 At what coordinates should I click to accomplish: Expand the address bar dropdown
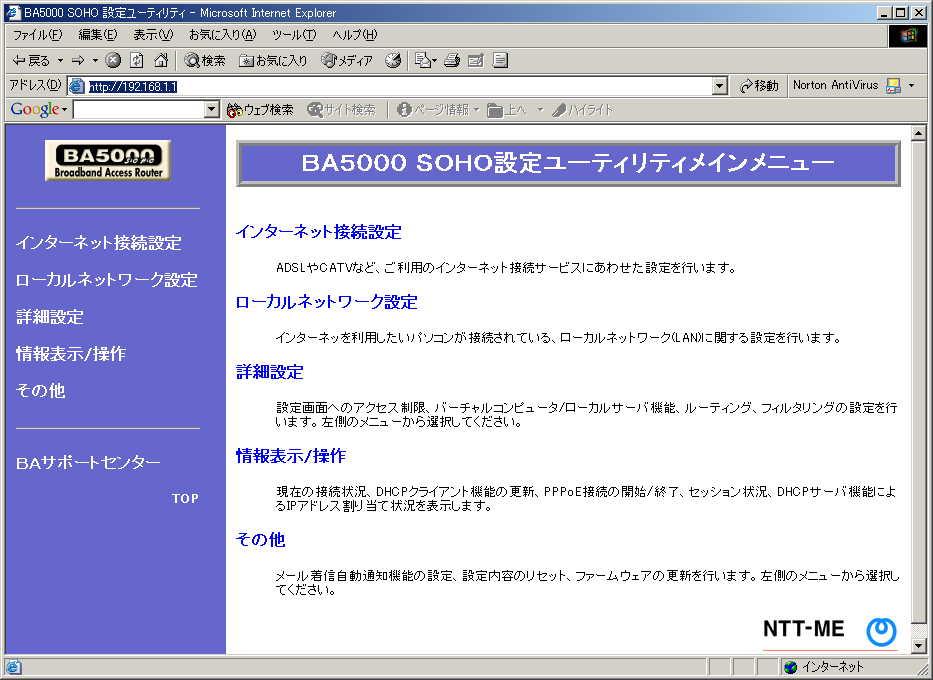point(720,87)
